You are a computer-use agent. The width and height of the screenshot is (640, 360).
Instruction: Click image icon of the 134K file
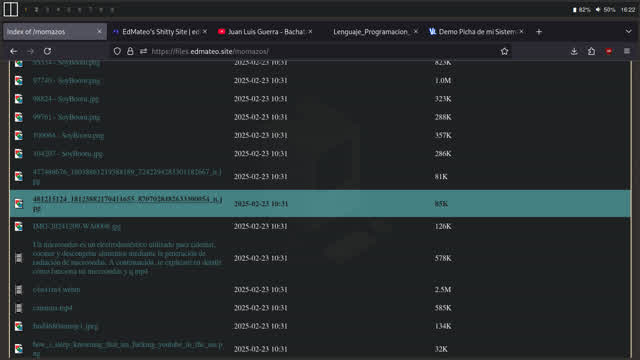pos(19,326)
